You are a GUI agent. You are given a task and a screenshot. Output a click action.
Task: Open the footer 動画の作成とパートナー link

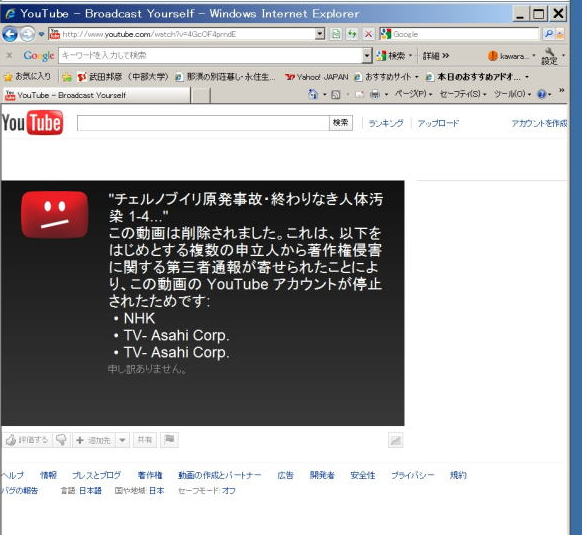220,475
